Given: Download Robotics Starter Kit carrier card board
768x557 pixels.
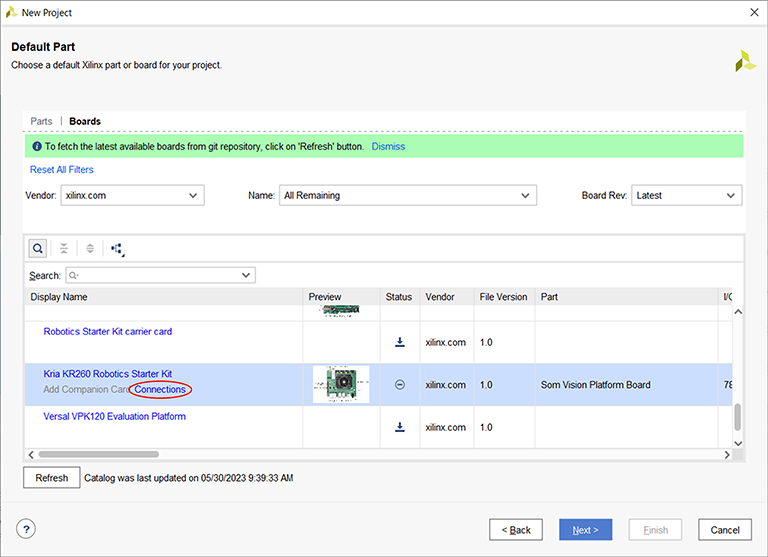Looking at the screenshot, I should [400, 342].
